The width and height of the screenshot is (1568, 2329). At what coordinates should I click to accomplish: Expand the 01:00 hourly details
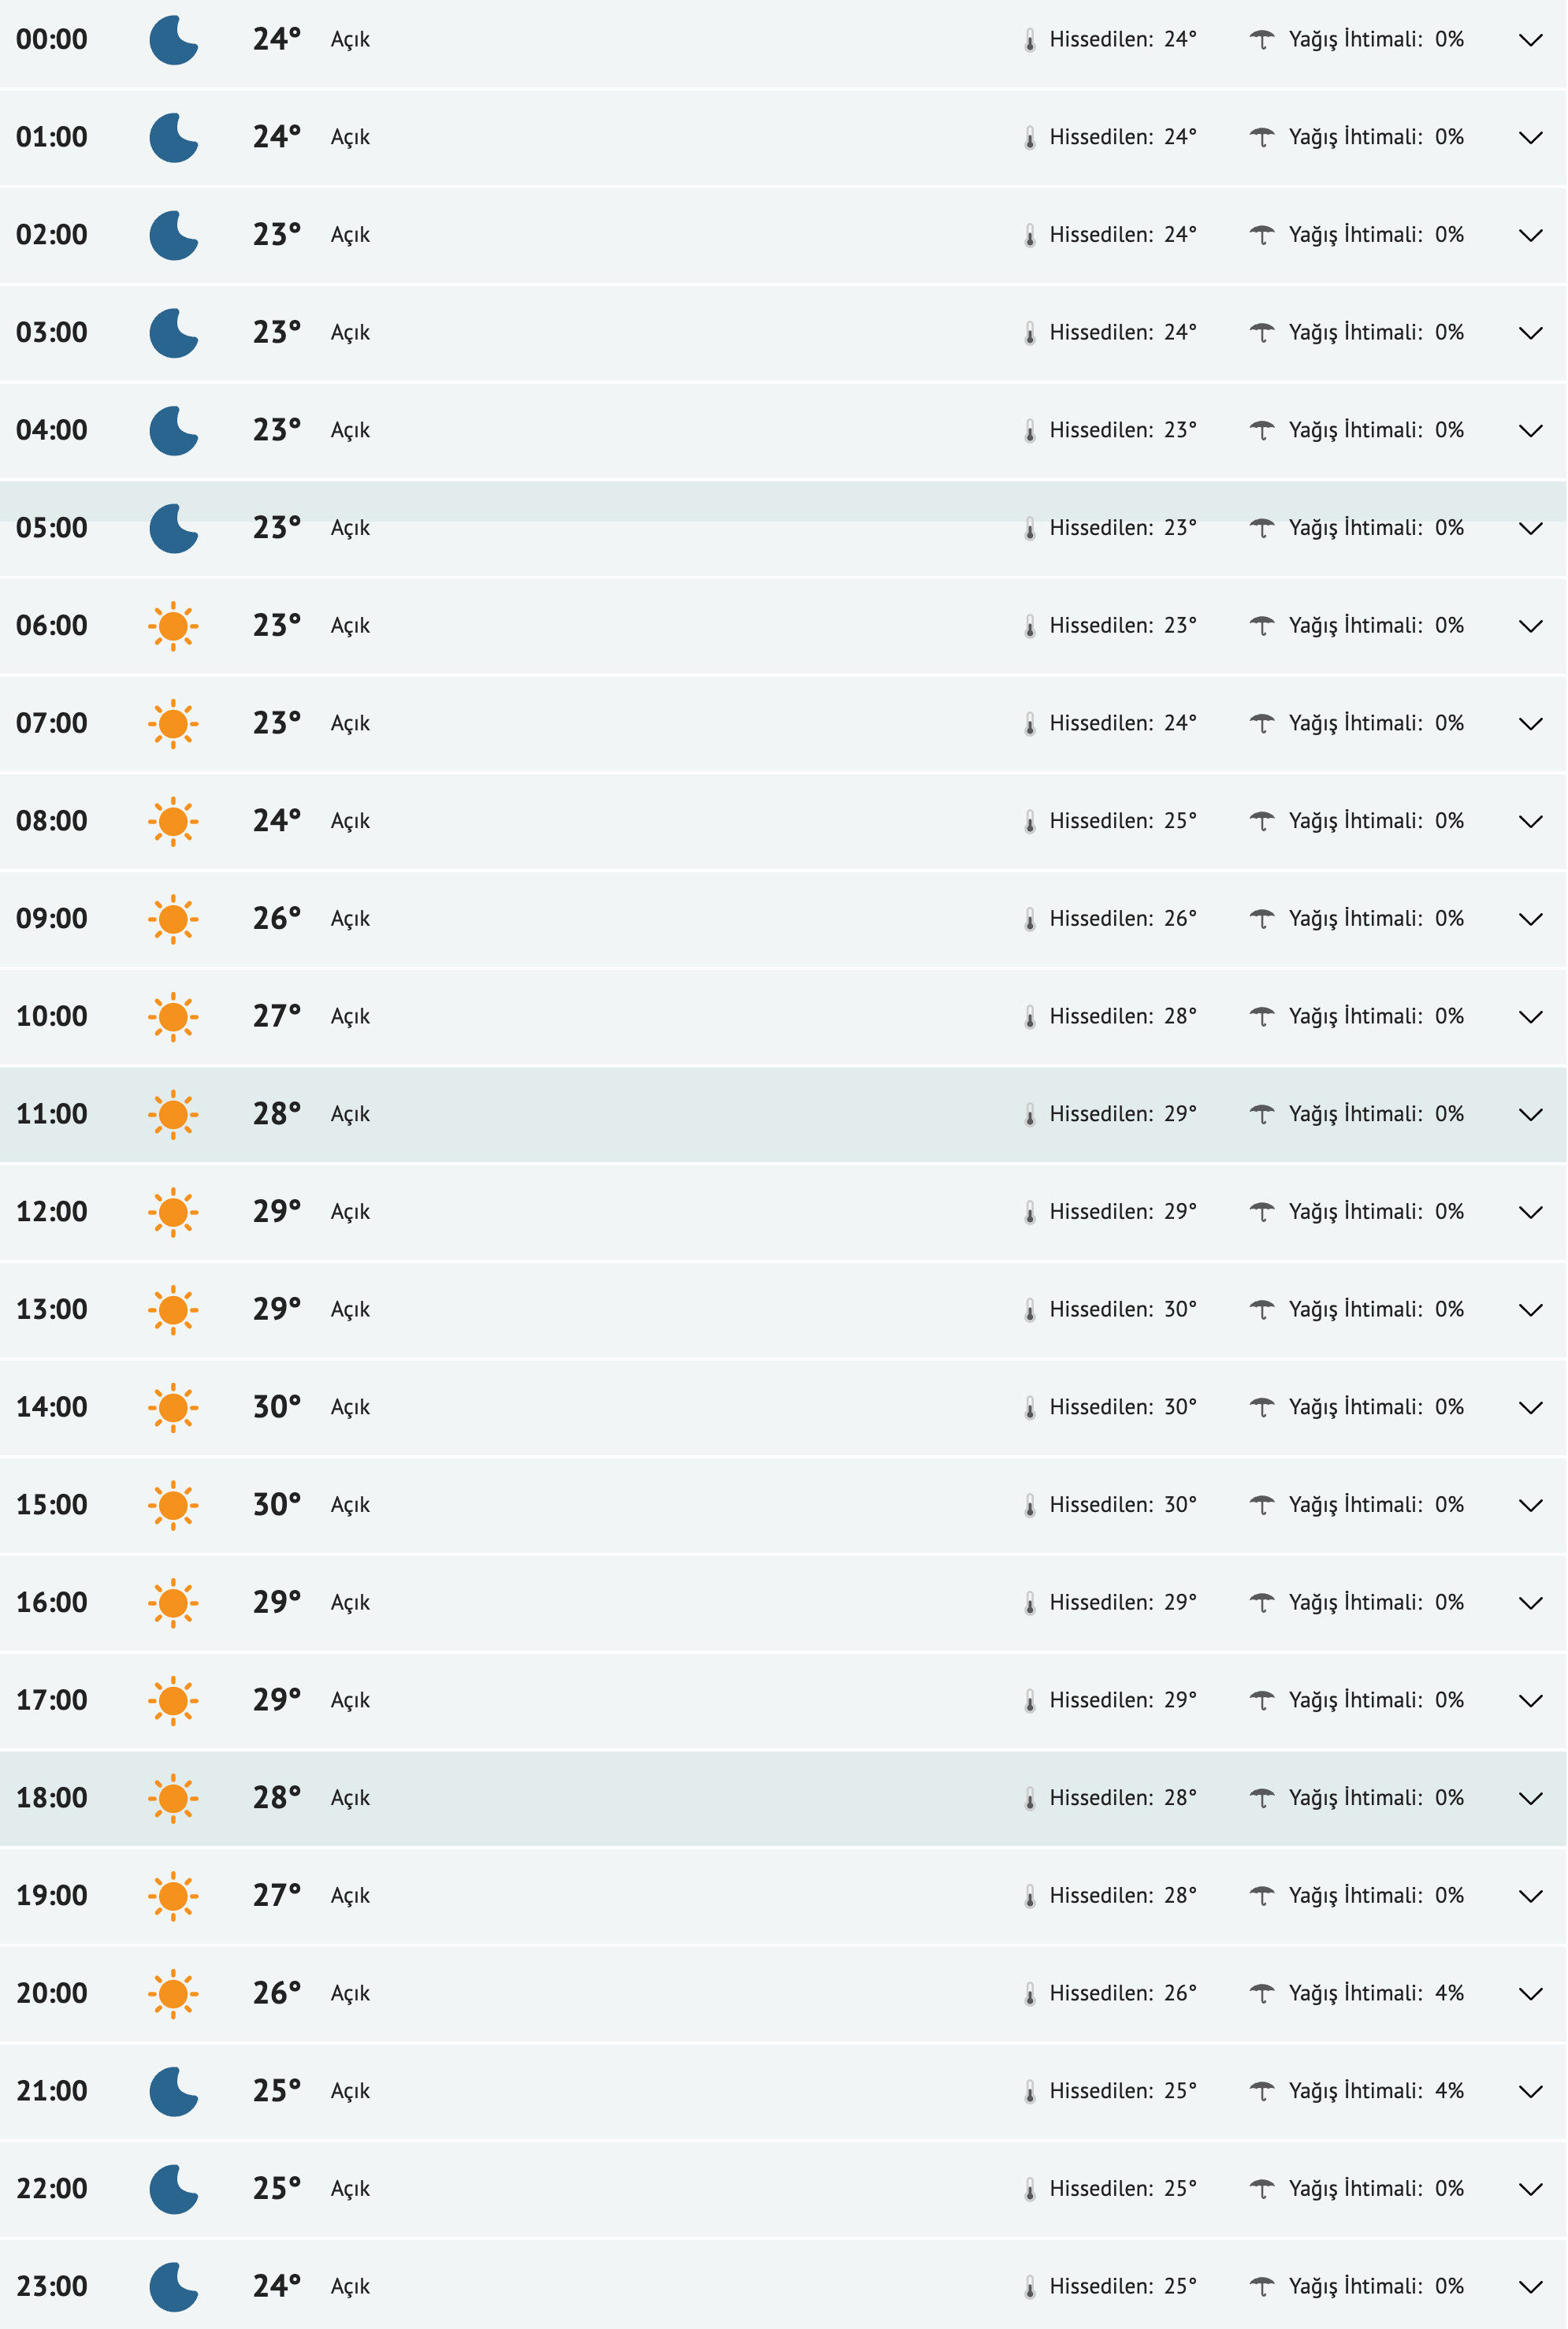1530,138
